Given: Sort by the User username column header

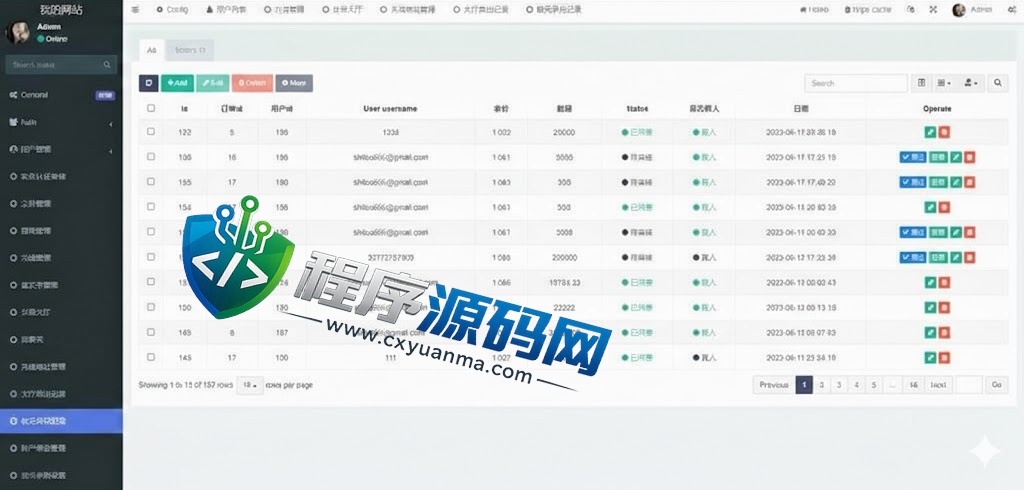Looking at the screenshot, I should click(390, 108).
